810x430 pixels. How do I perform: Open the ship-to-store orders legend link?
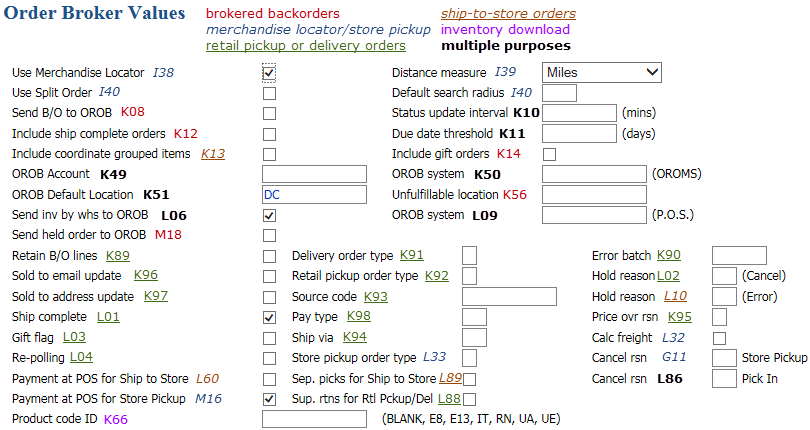point(508,14)
